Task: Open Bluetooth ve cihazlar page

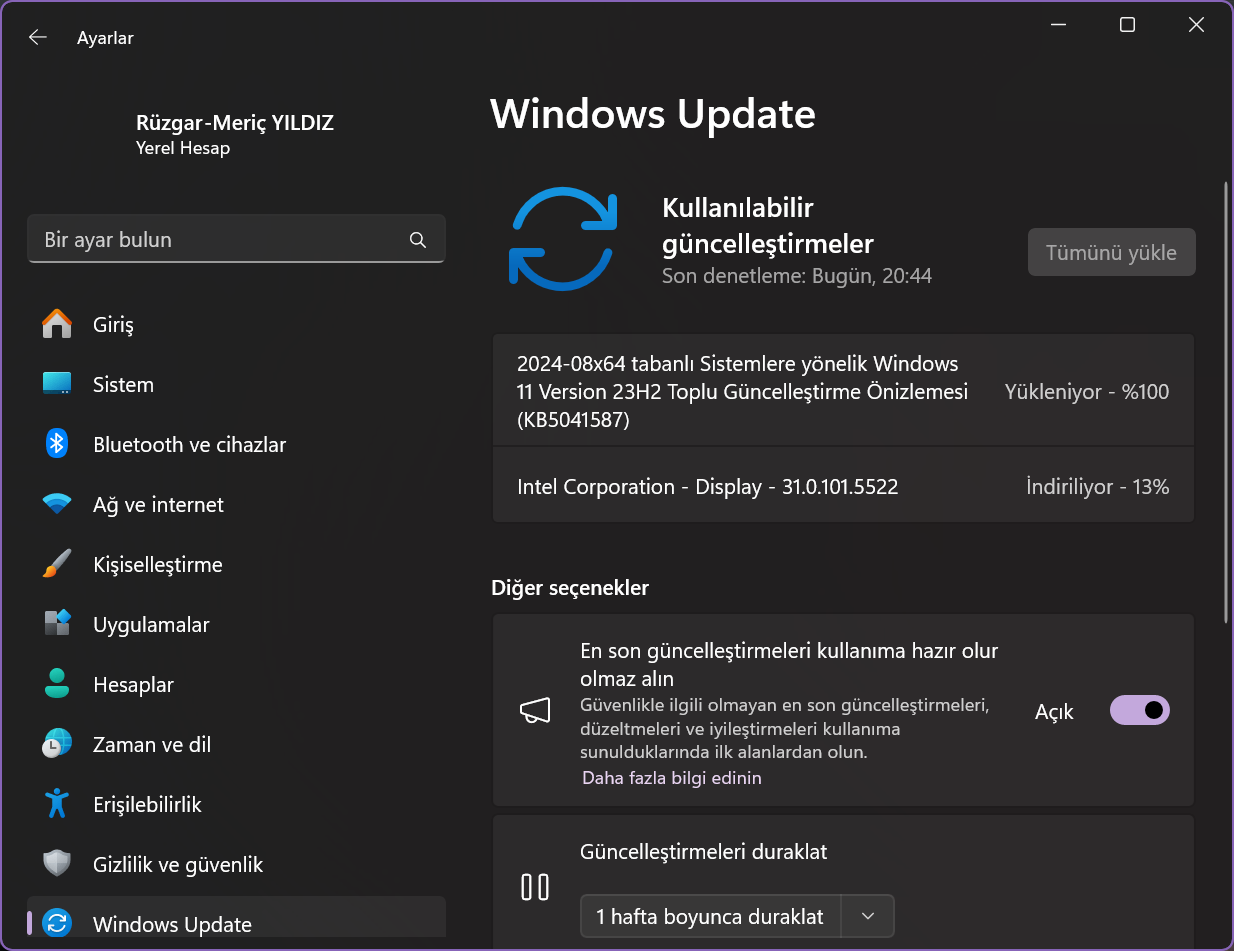Action: point(236,444)
